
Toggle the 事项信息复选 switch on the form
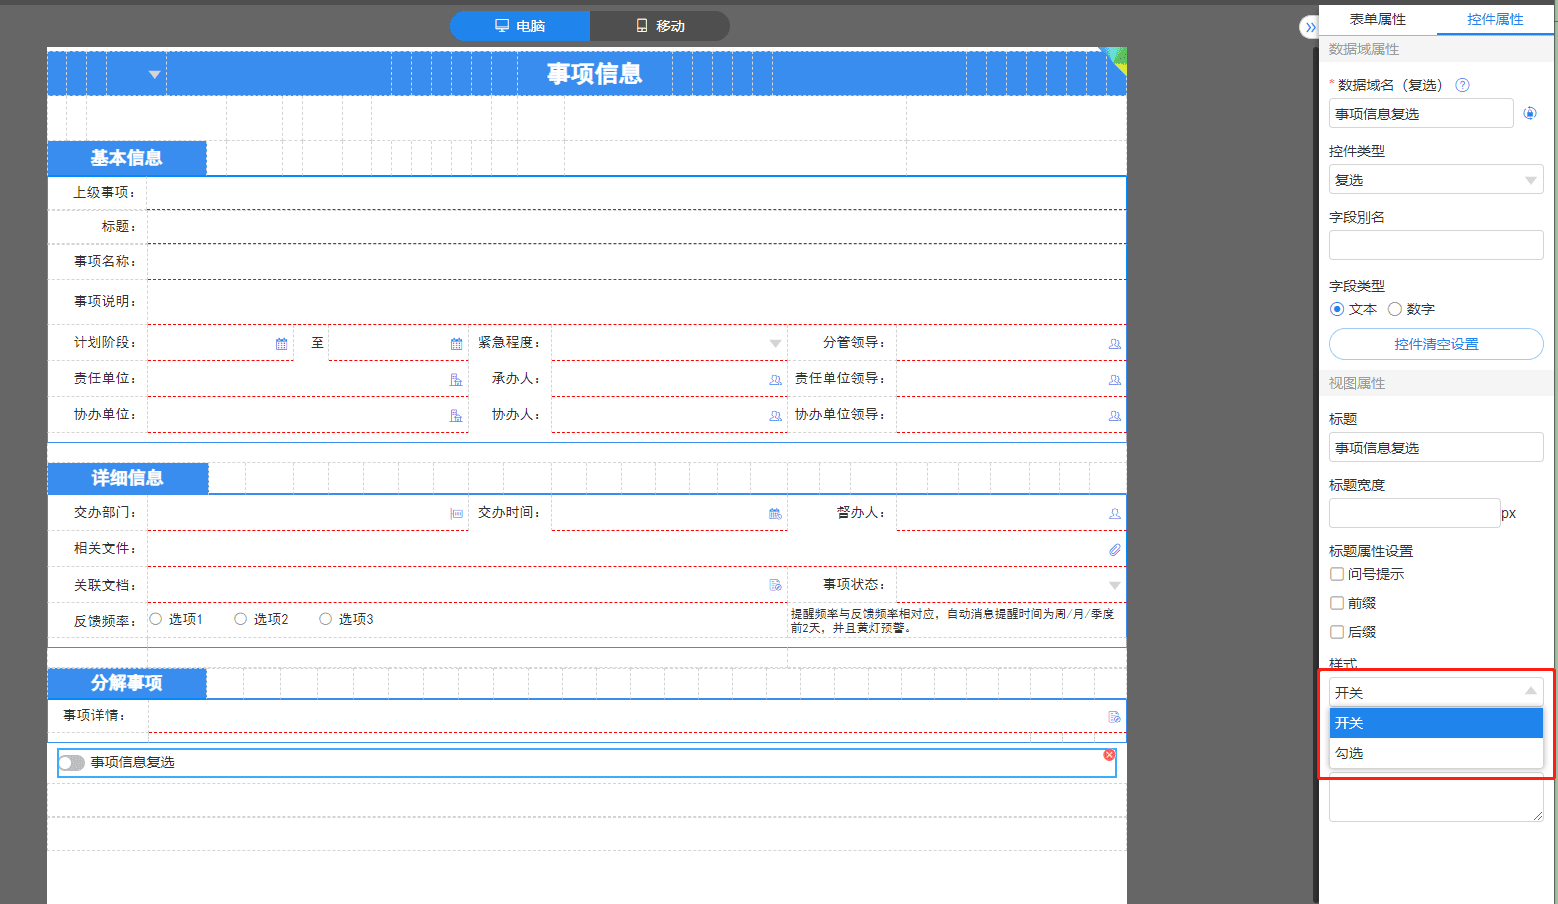tap(71, 763)
